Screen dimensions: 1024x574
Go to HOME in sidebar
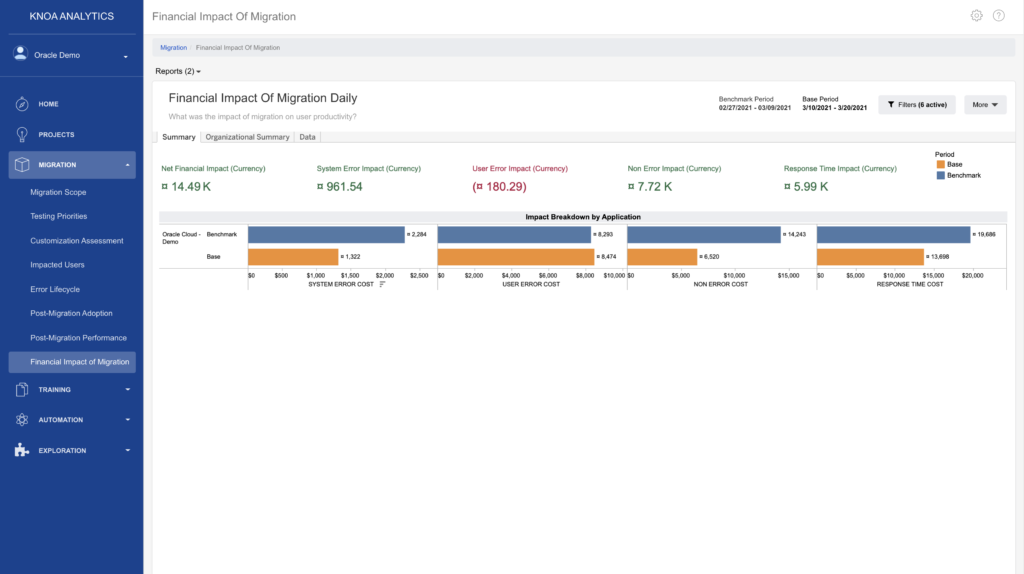(48, 104)
